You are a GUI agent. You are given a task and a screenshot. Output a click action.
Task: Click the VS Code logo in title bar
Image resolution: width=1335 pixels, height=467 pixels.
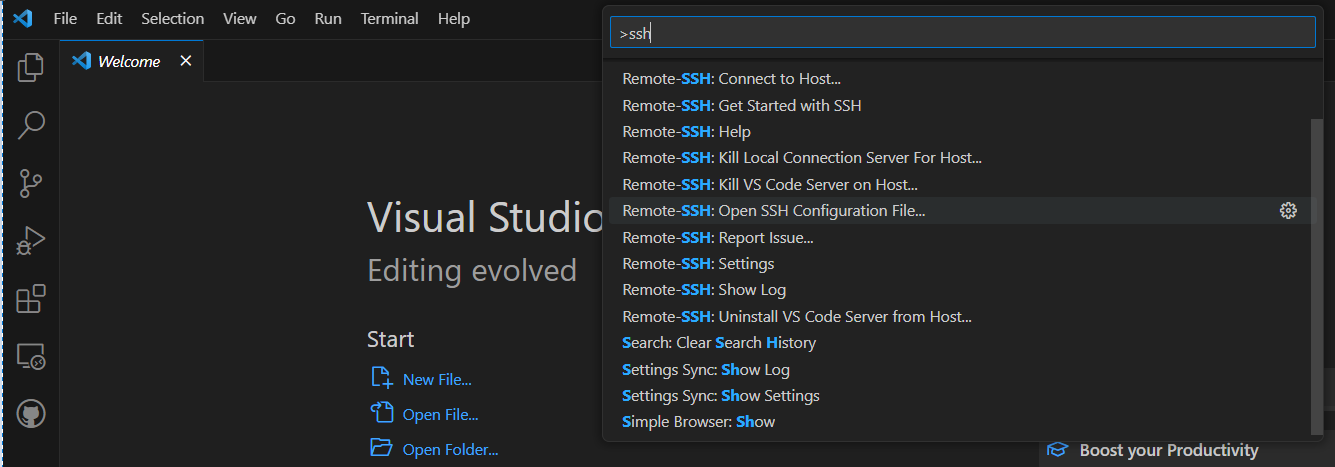[x=22, y=18]
